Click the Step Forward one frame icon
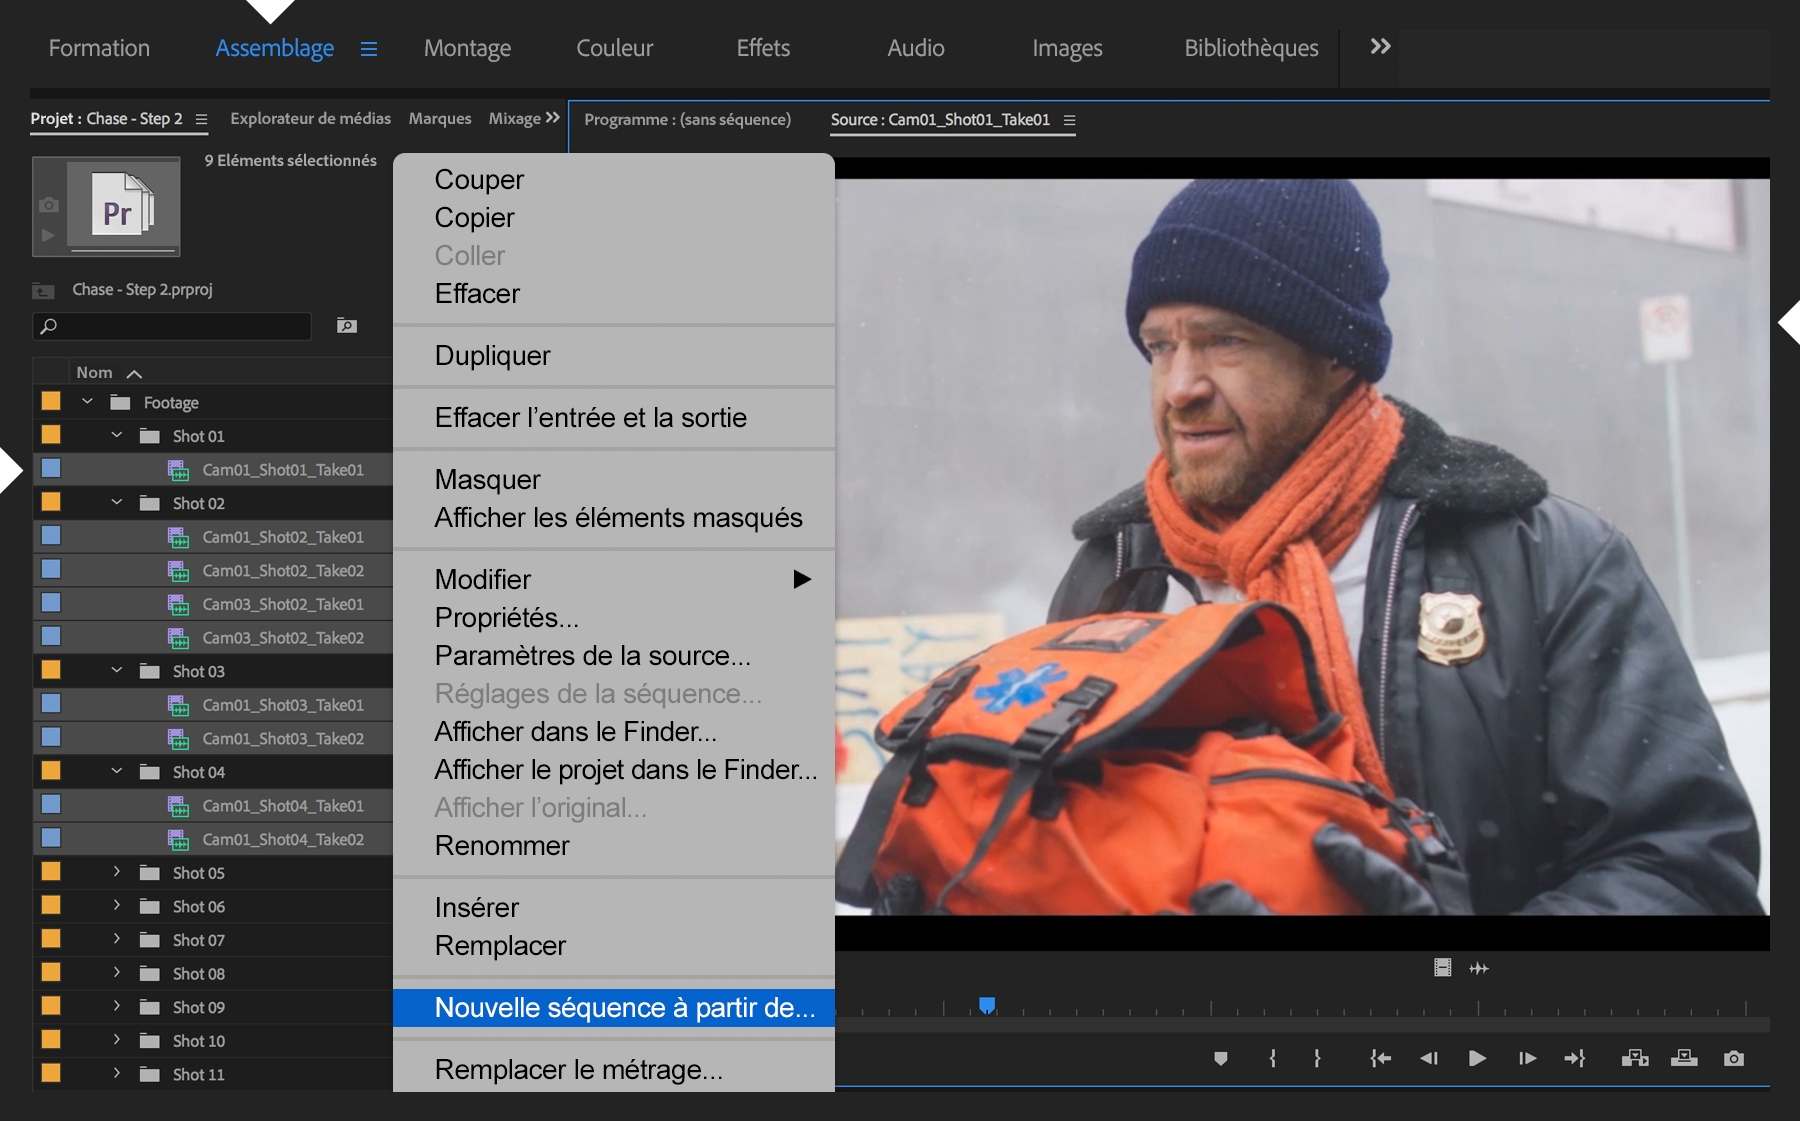 point(1528,1058)
